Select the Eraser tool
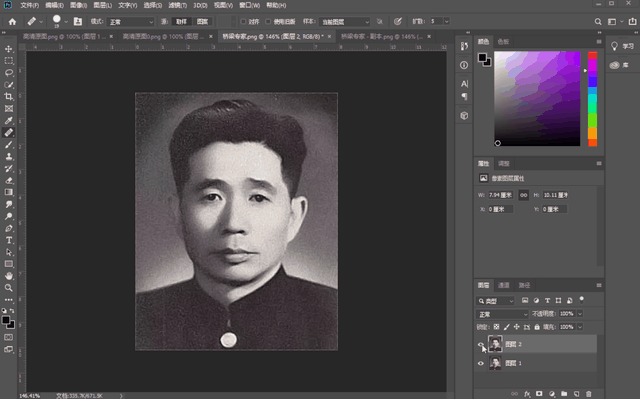 tap(9, 180)
